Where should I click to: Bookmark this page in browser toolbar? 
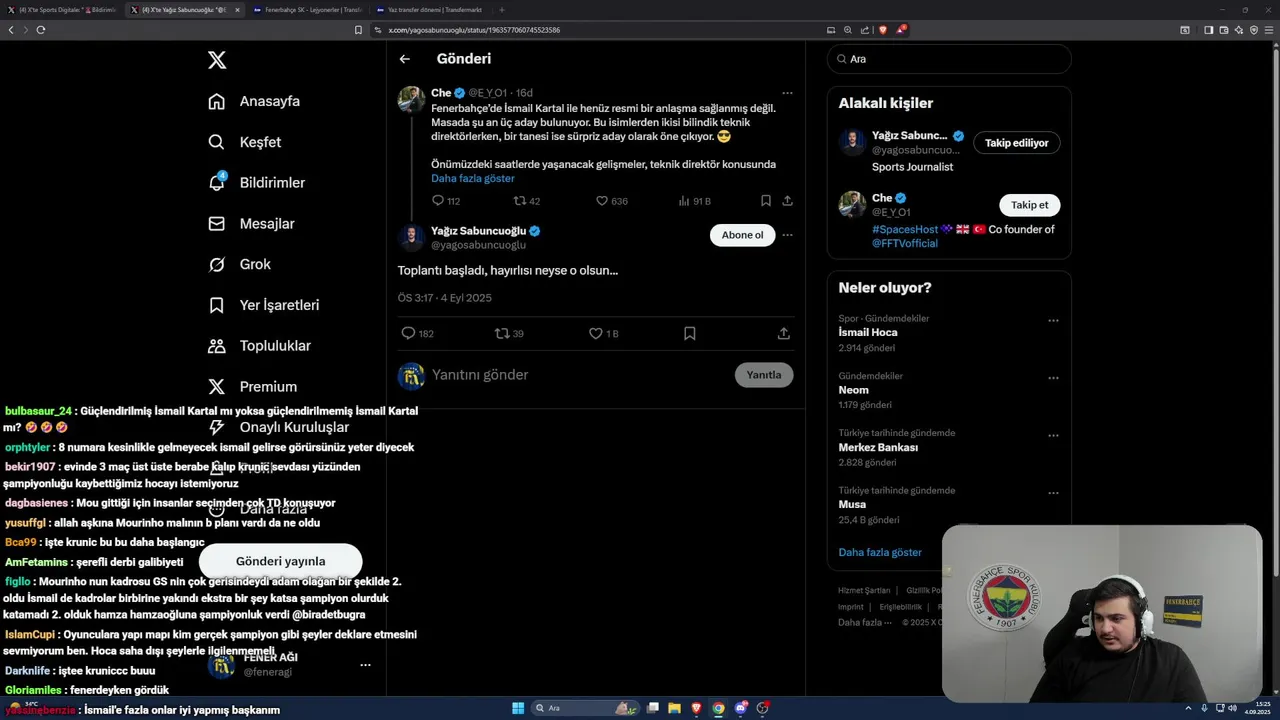tap(358, 30)
